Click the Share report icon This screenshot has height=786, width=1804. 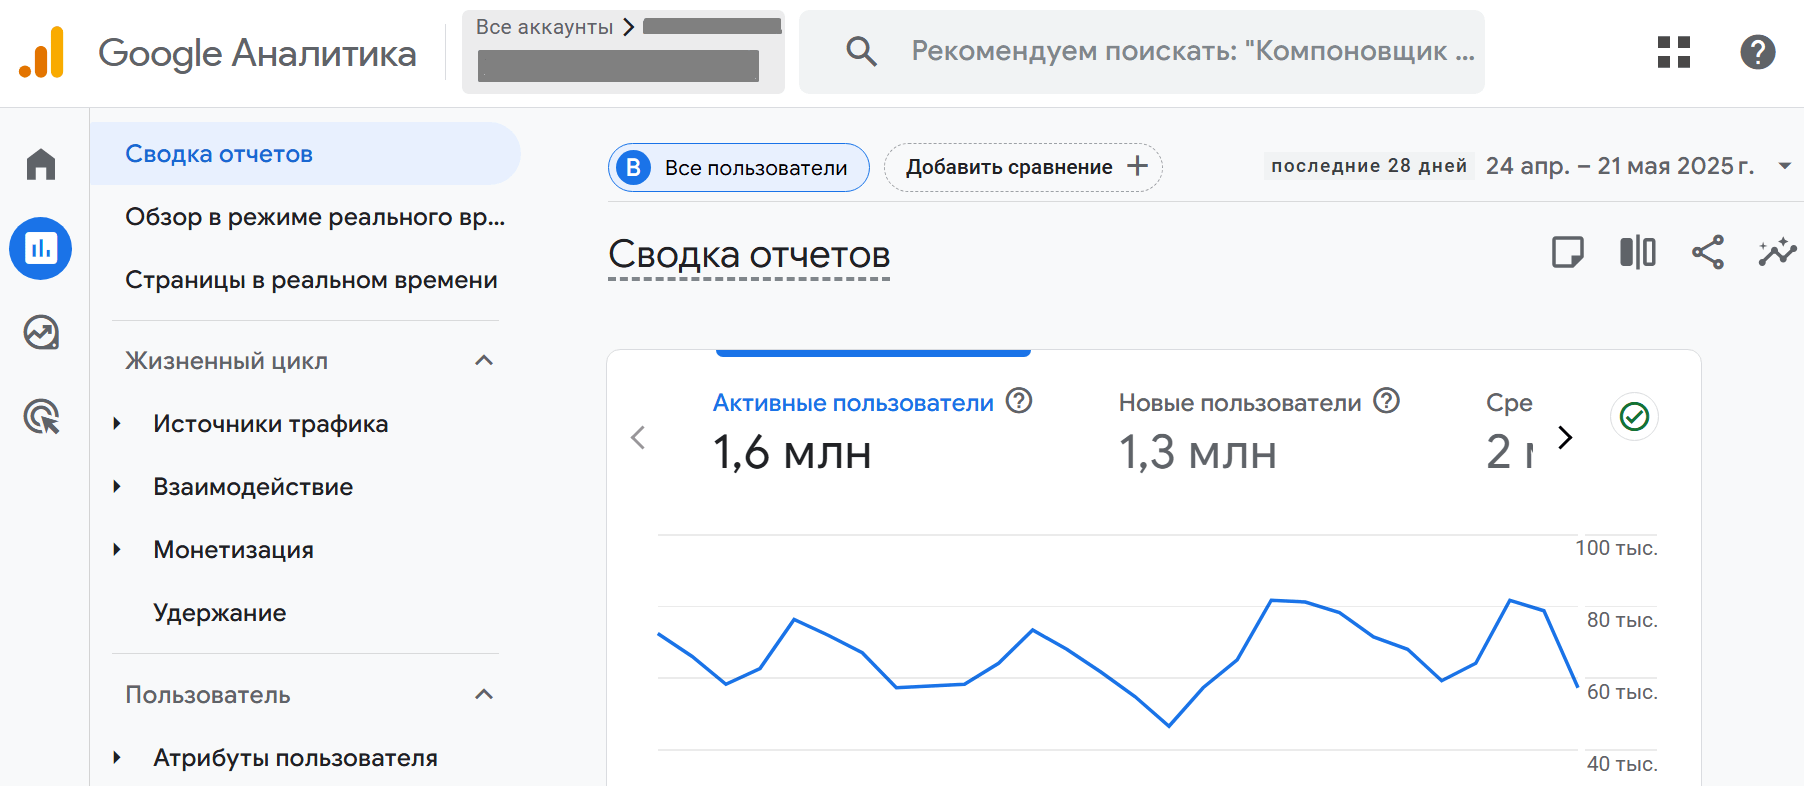(x=1707, y=252)
